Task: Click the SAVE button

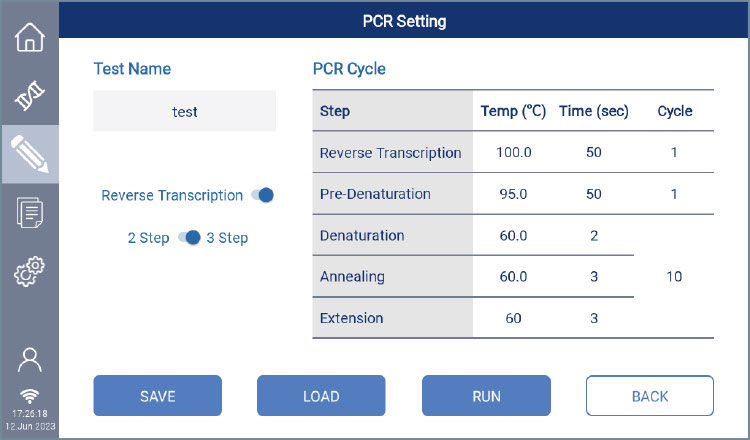Action: pos(157,396)
